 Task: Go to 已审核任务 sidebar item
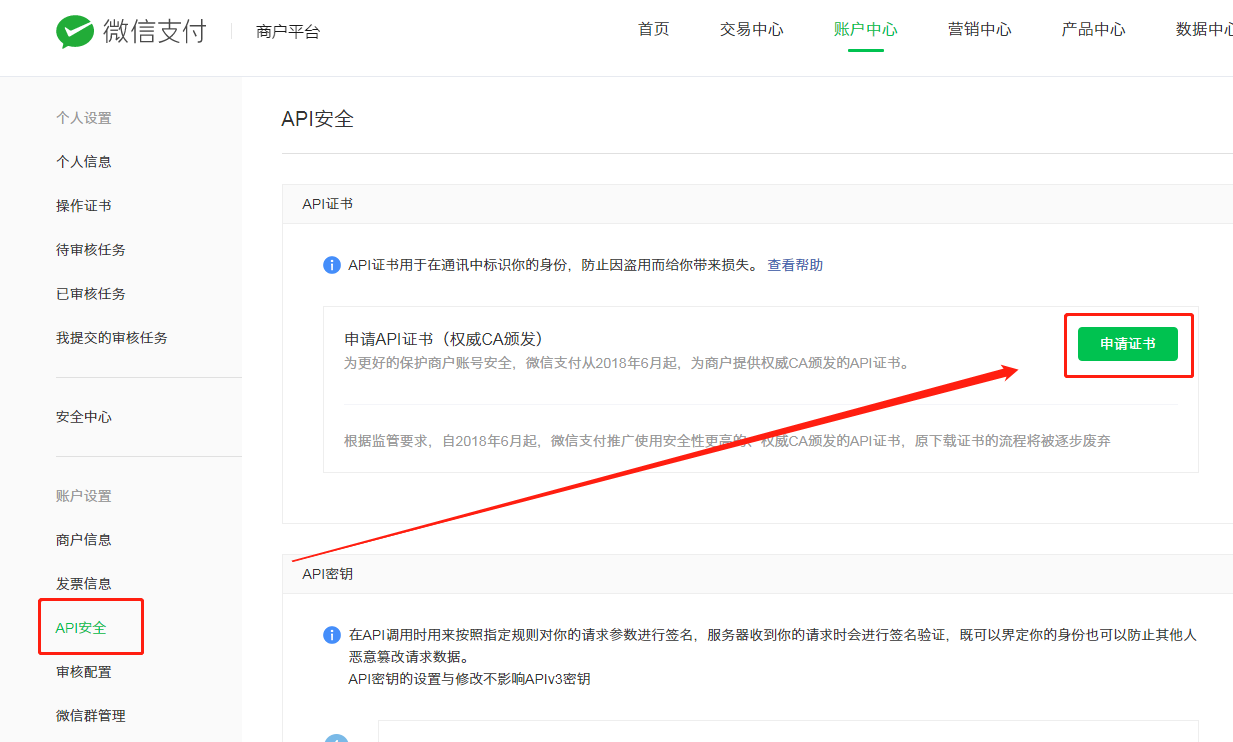[91, 294]
